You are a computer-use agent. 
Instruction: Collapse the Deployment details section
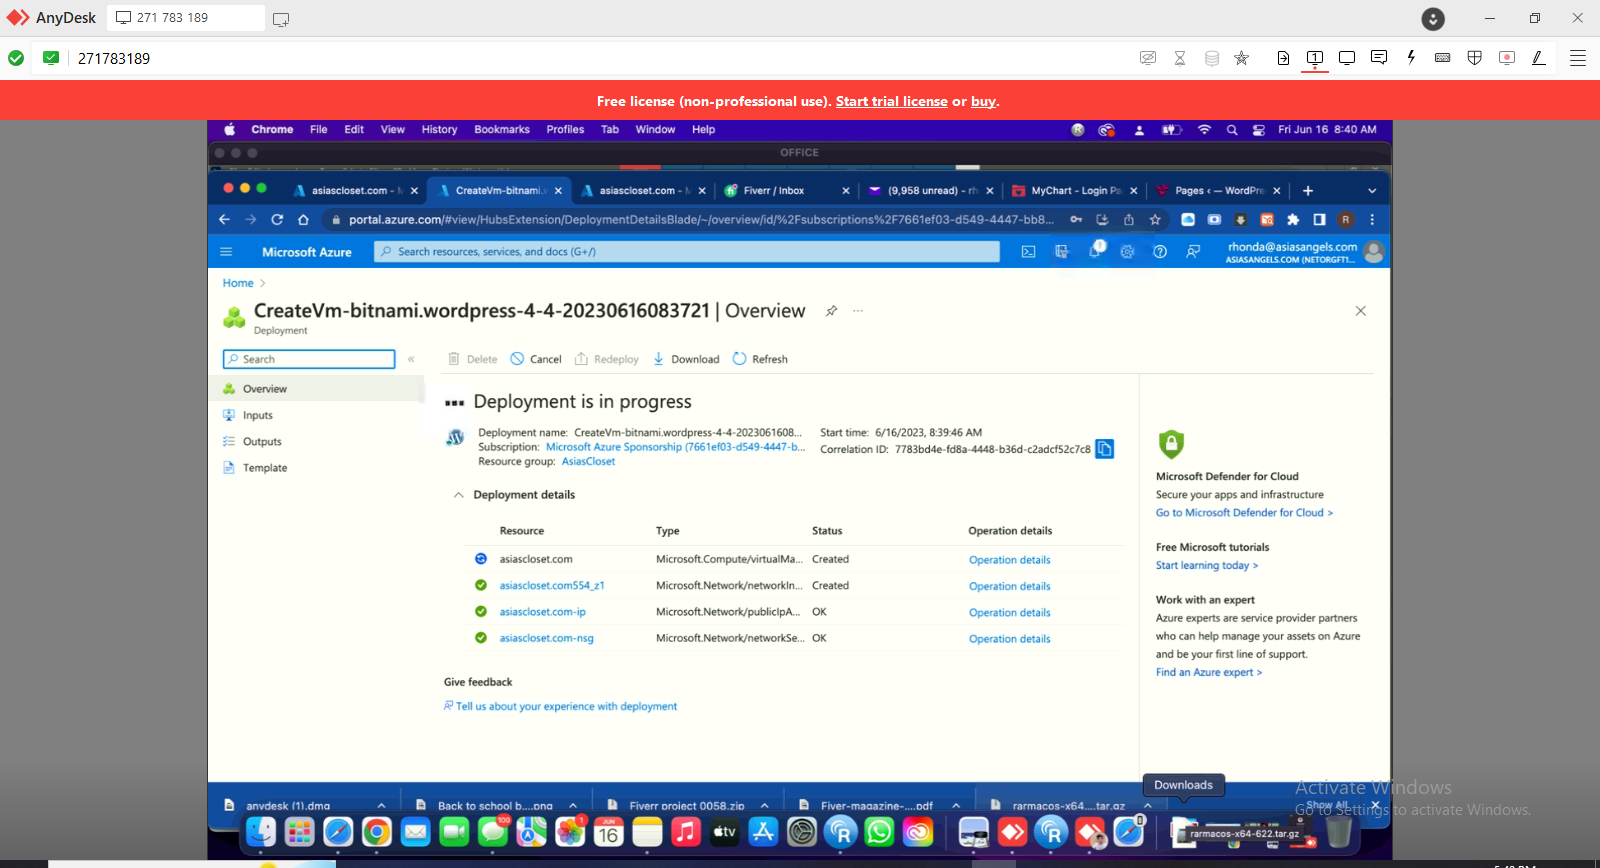pos(458,495)
